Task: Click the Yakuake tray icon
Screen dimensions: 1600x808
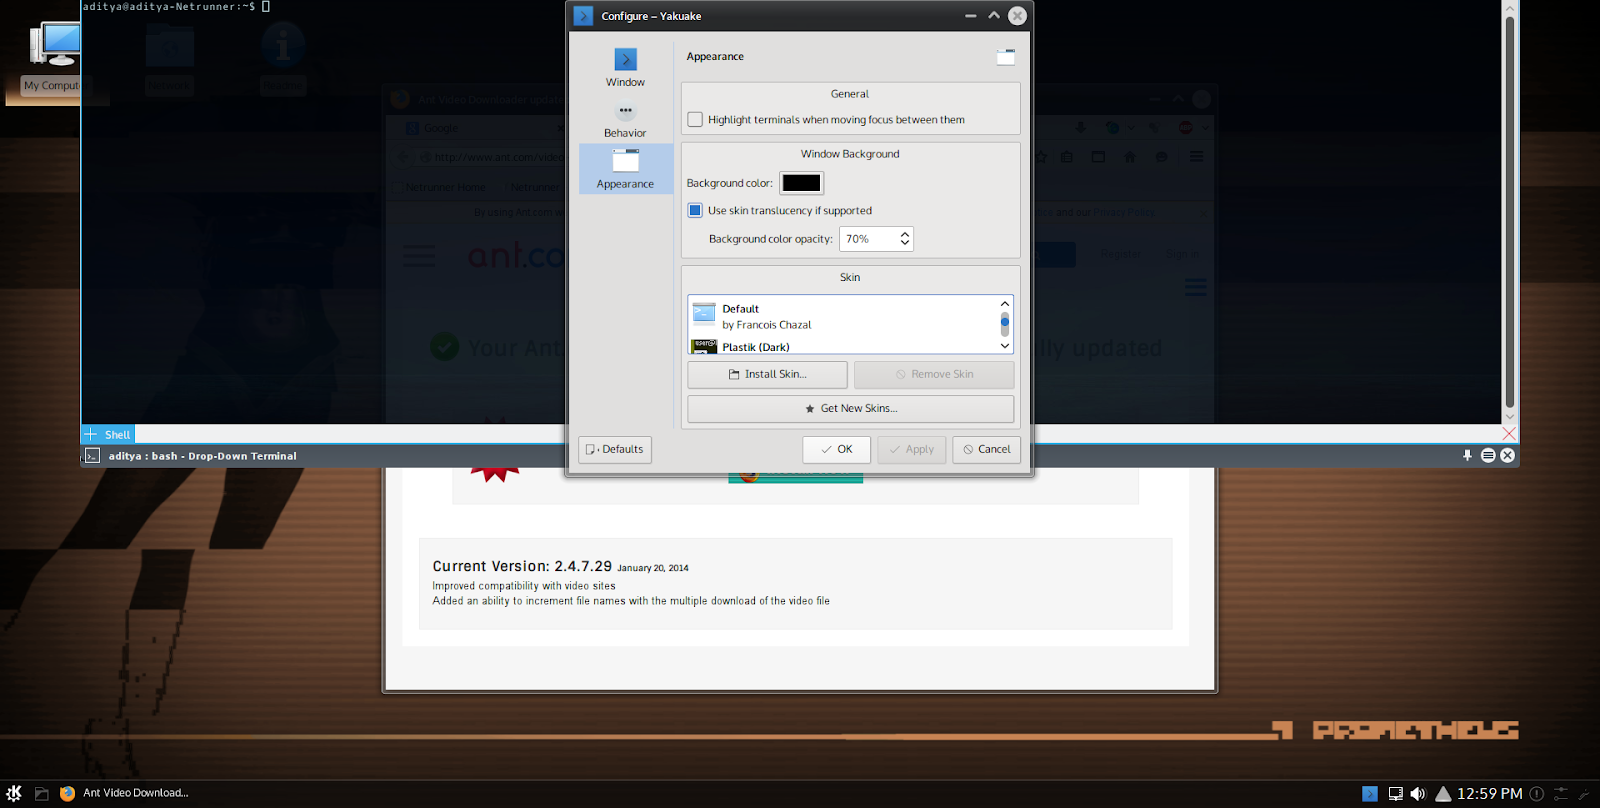Action: click(1370, 794)
